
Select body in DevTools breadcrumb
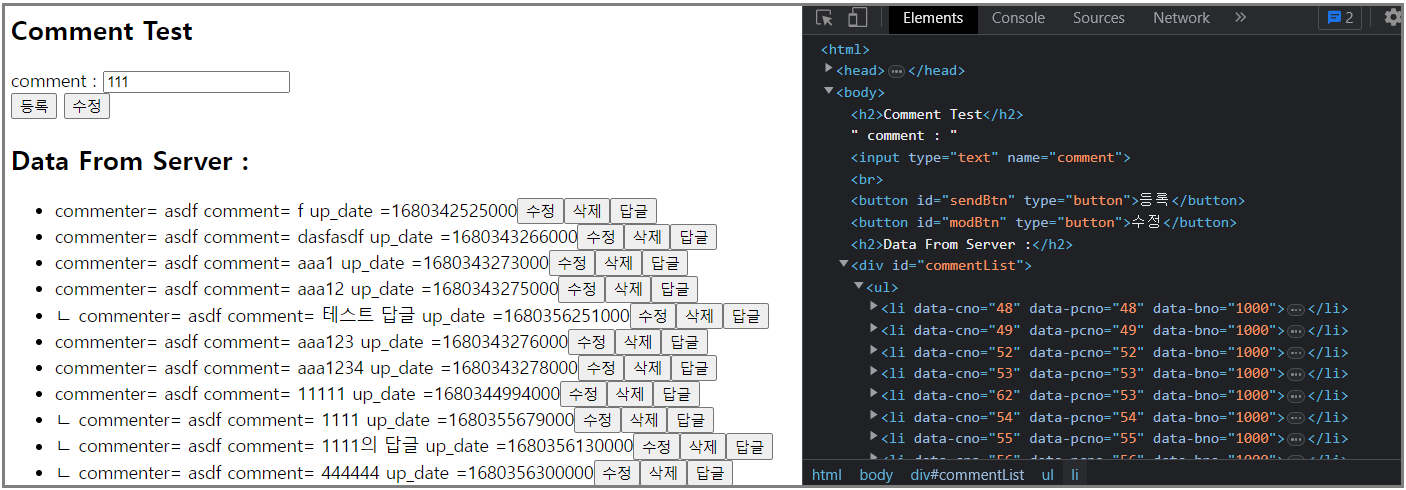click(x=876, y=475)
